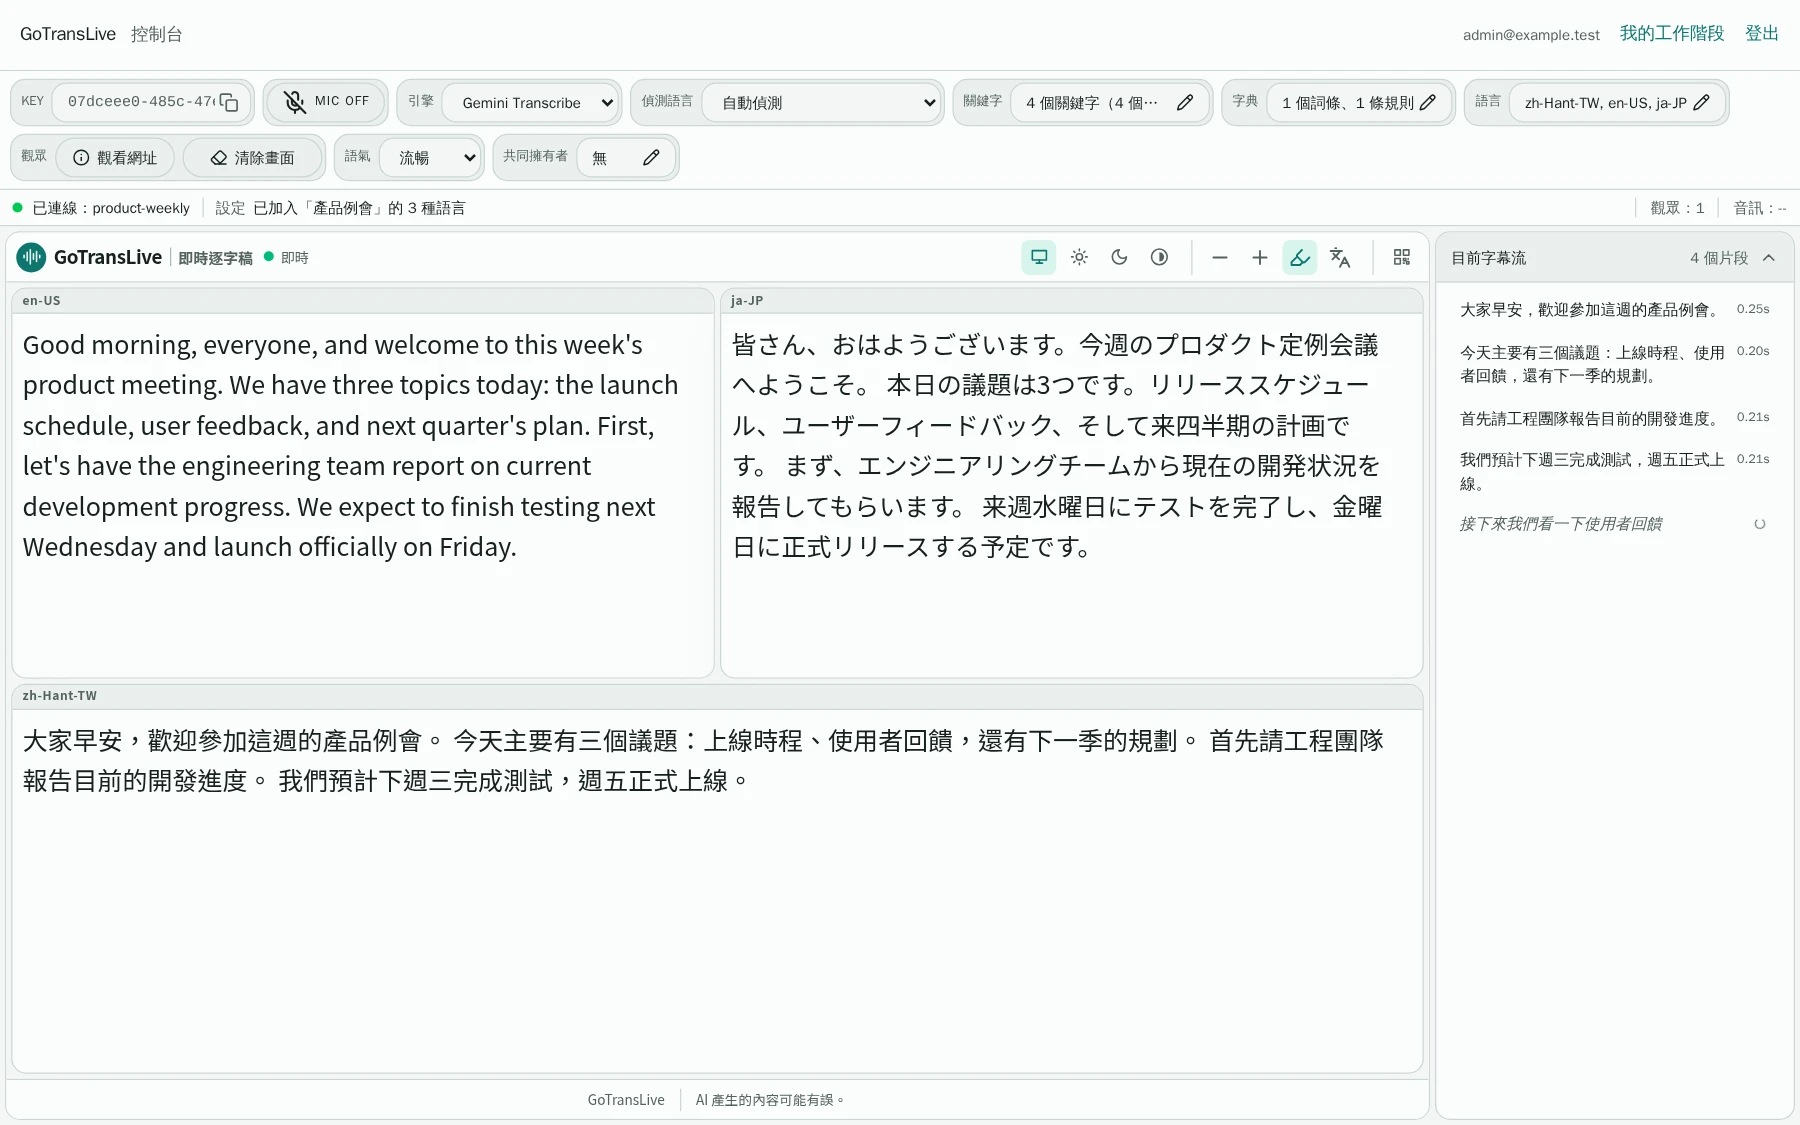Image resolution: width=1800 pixels, height=1125 pixels.
Task: Edit co-owners with the pencil icon
Action: (x=651, y=157)
